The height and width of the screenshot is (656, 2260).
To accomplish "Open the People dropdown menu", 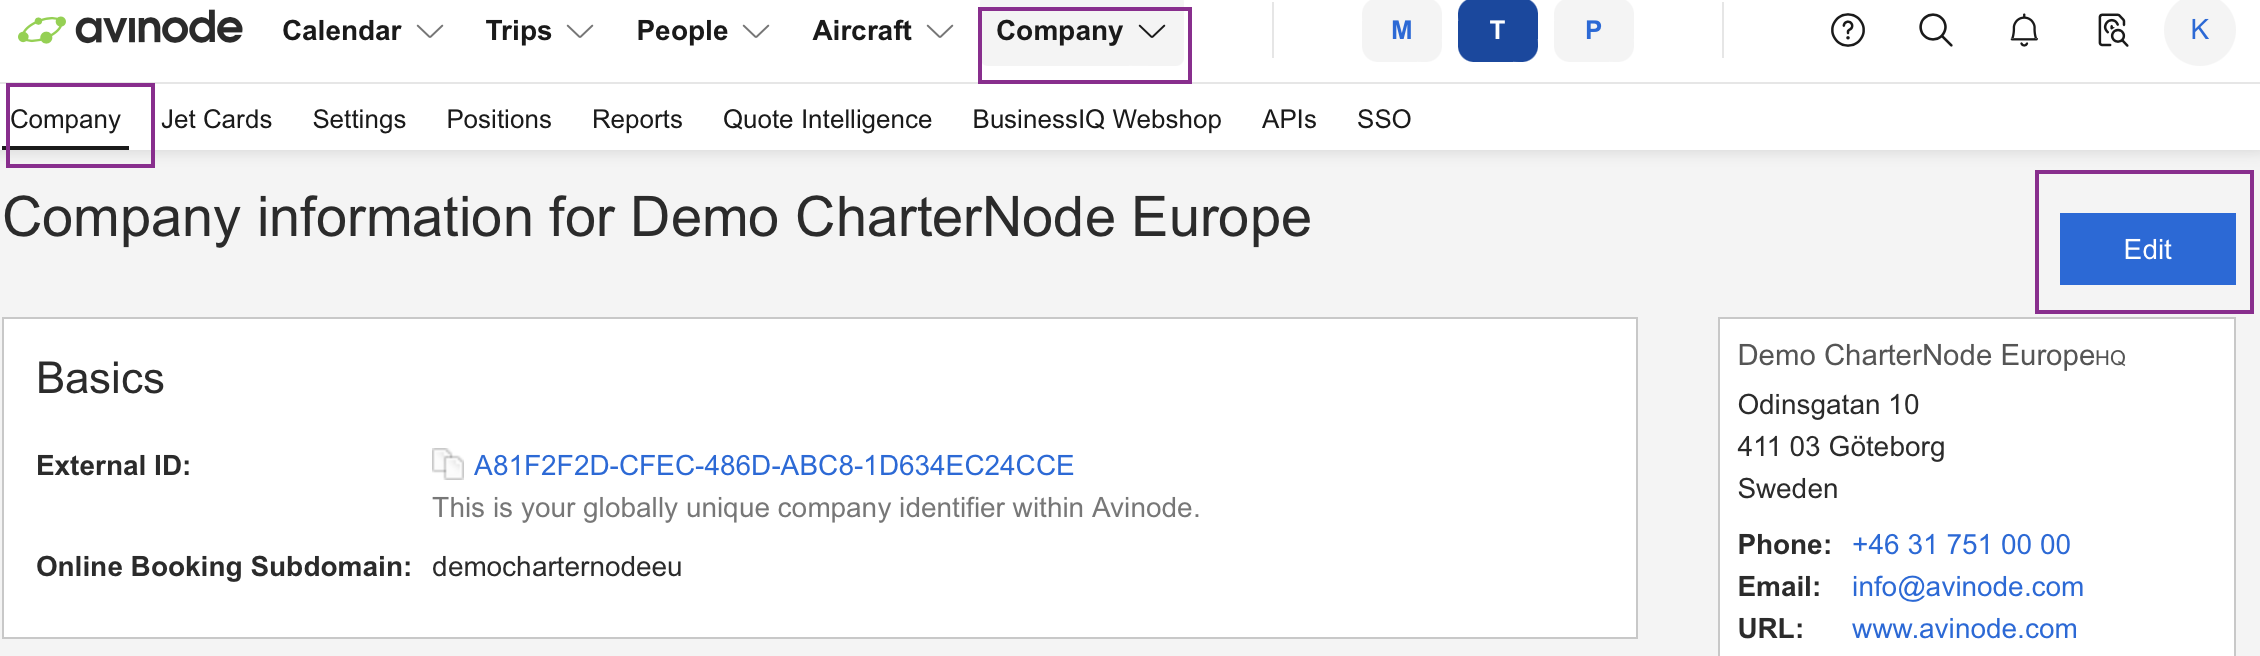I will [x=702, y=31].
